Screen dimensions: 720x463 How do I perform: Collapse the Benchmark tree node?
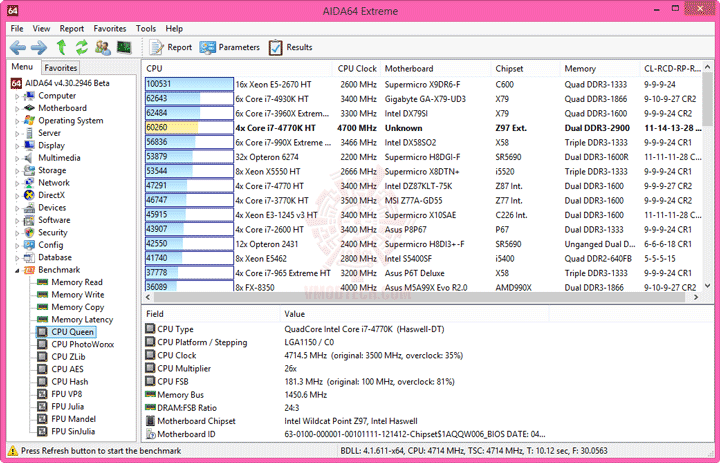click(17, 271)
